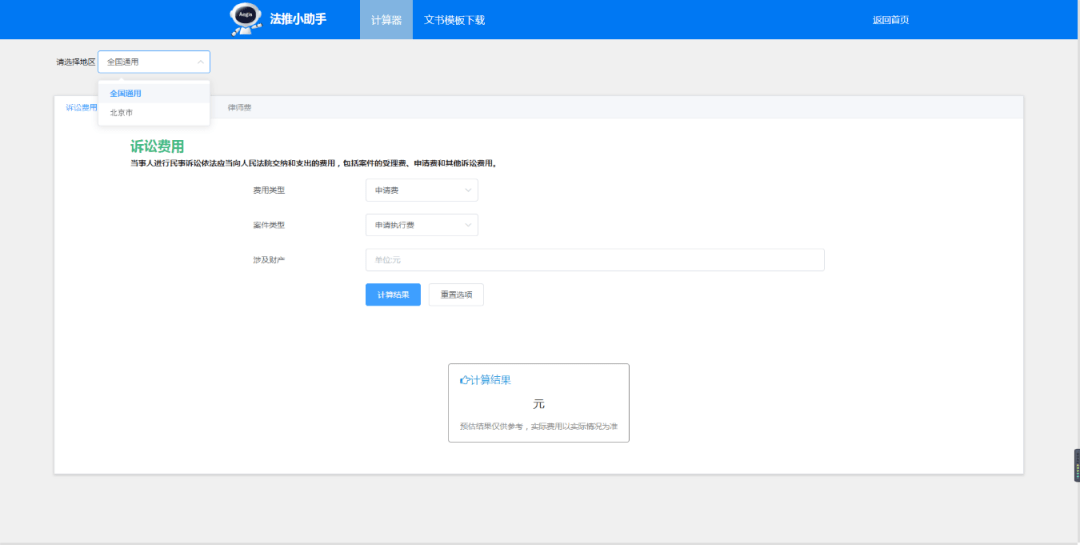Select the 诉讼费用 tab
The width and height of the screenshot is (1080, 545).
point(81,107)
